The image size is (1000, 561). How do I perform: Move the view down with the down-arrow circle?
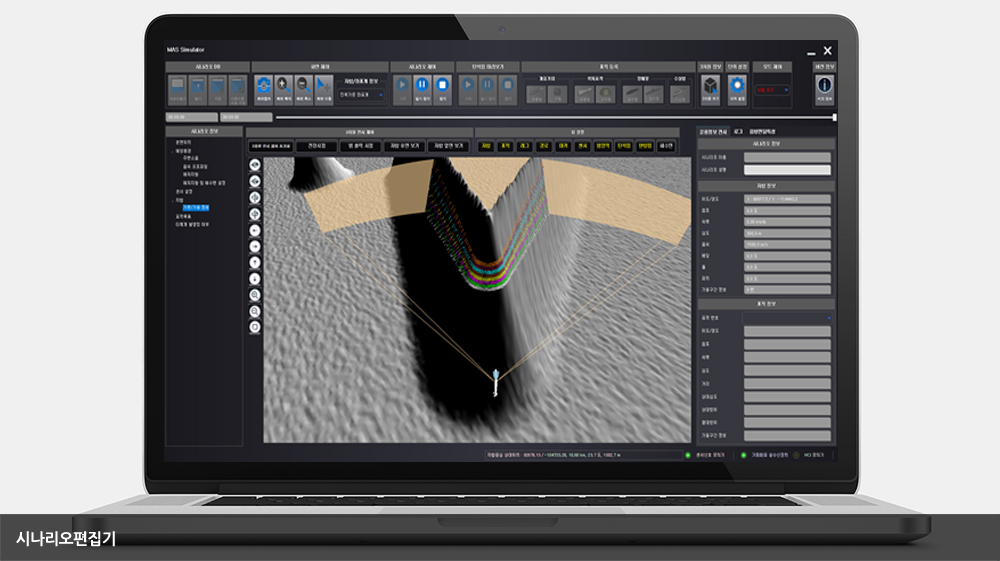(255, 279)
